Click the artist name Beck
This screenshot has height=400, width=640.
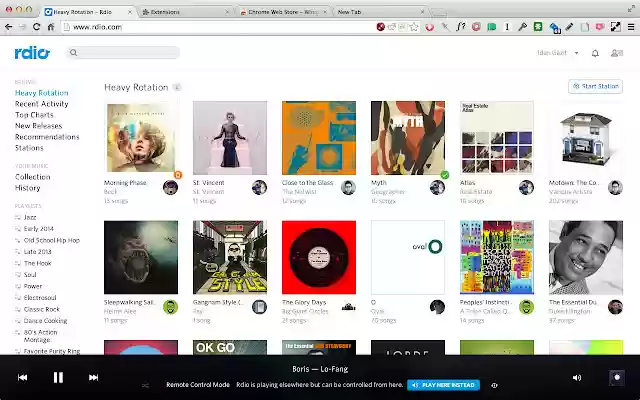[x=110, y=191]
